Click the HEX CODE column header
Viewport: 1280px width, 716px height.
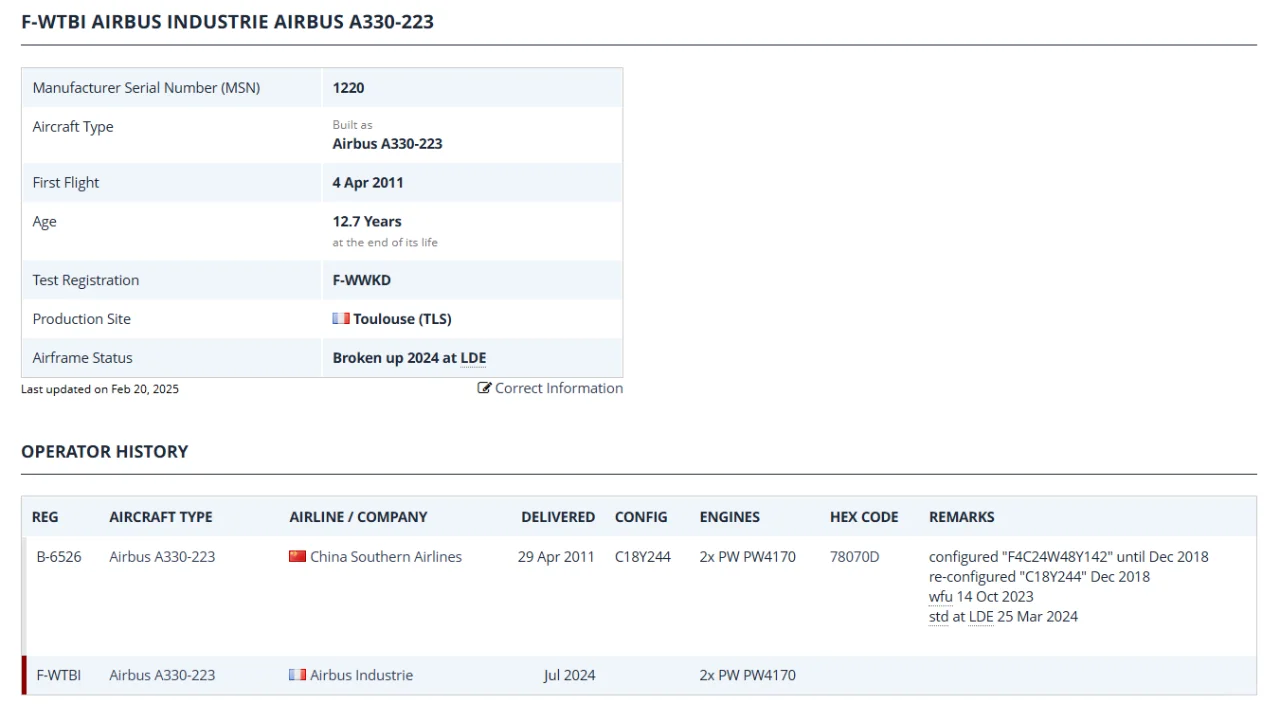[x=864, y=517]
